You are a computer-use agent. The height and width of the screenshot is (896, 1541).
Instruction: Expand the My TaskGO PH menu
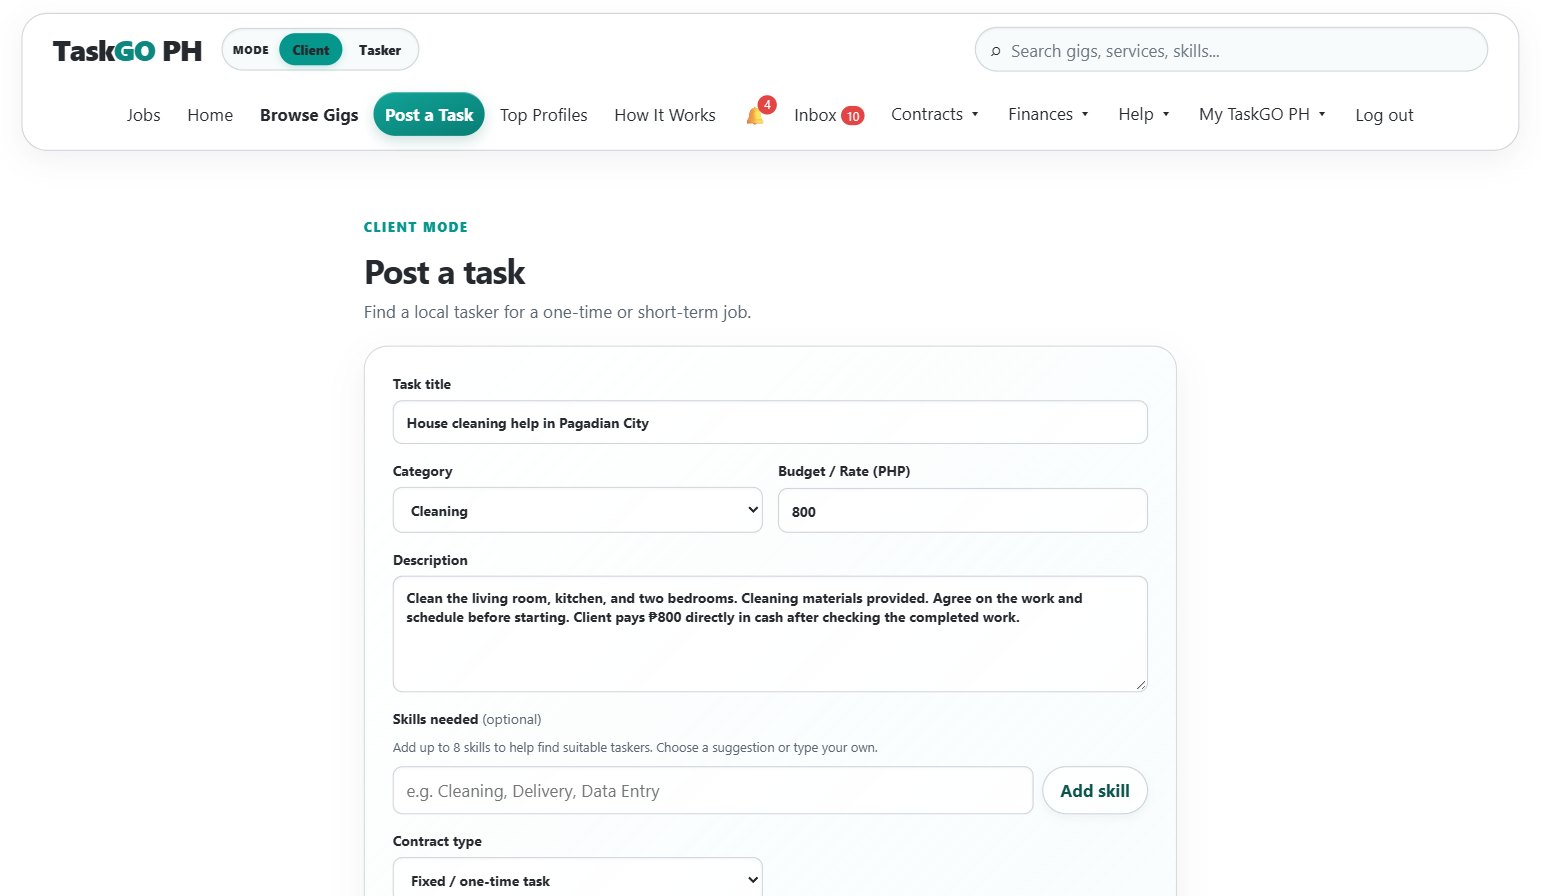1262,114
